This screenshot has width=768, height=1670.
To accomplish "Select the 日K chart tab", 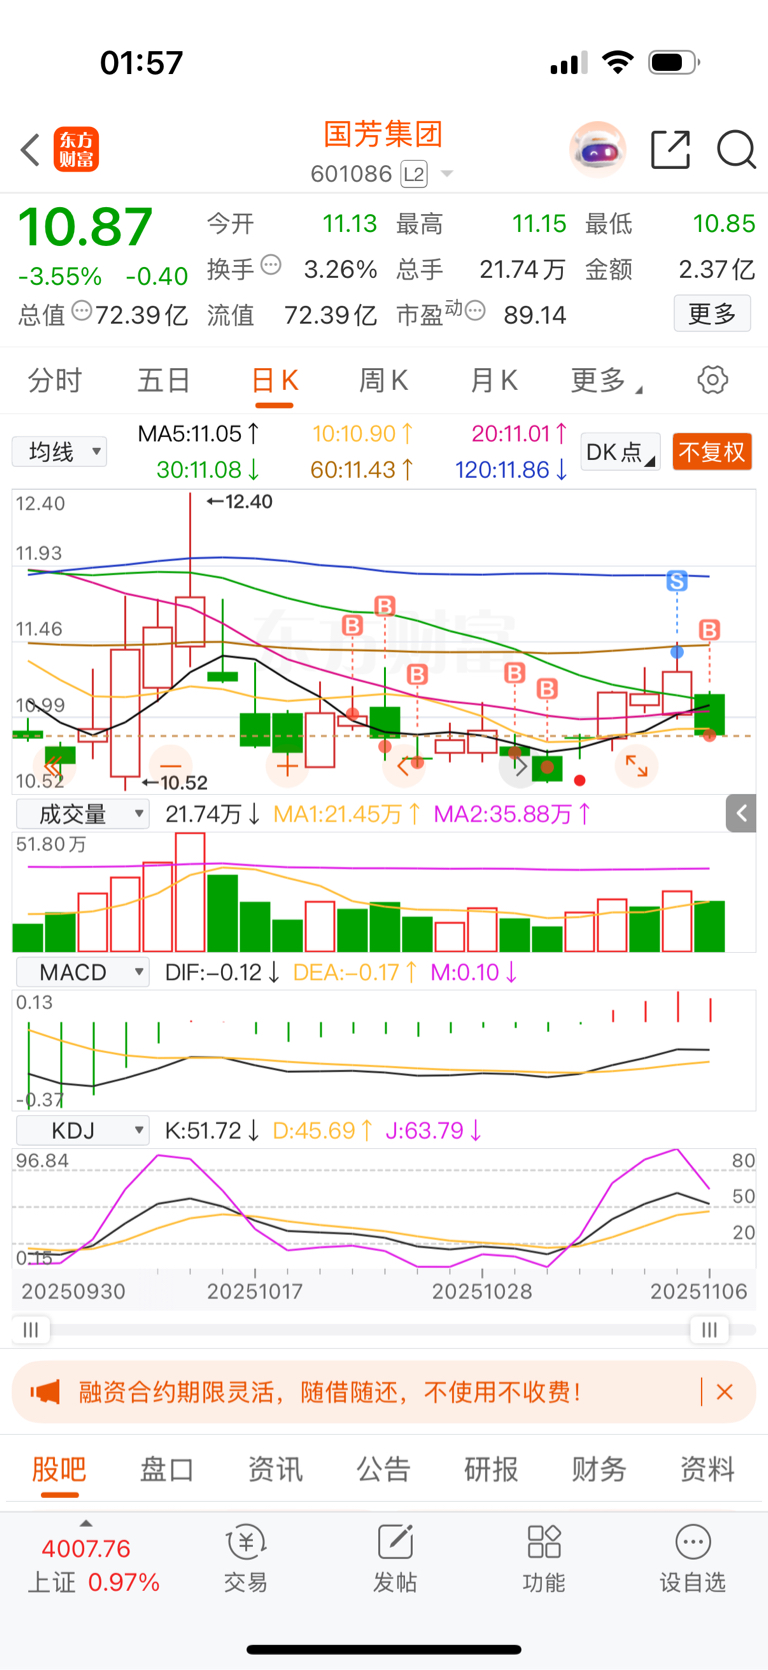I will (x=274, y=381).
